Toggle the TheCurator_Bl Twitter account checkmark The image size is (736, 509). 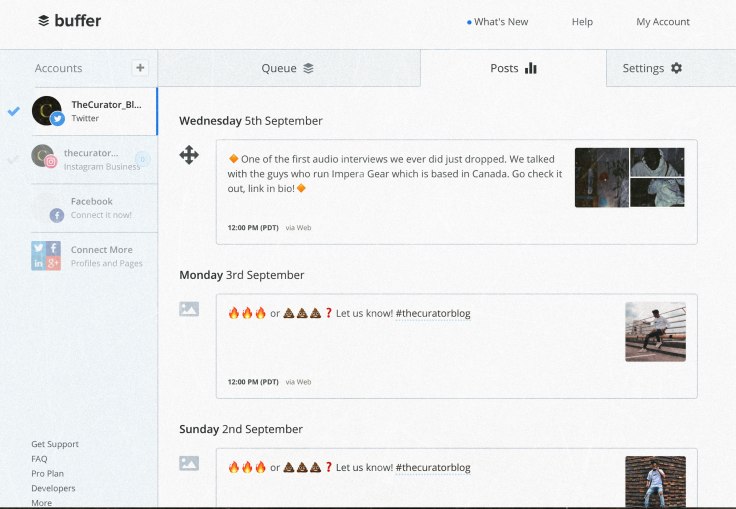pyautogui.click(x=13, y=111)
